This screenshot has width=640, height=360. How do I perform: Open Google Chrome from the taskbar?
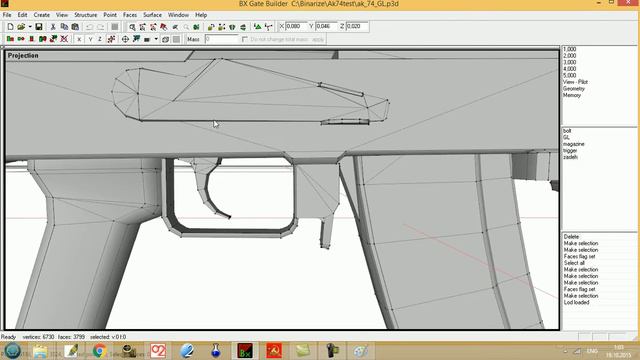pyautogui.click(x=99, y=351)
